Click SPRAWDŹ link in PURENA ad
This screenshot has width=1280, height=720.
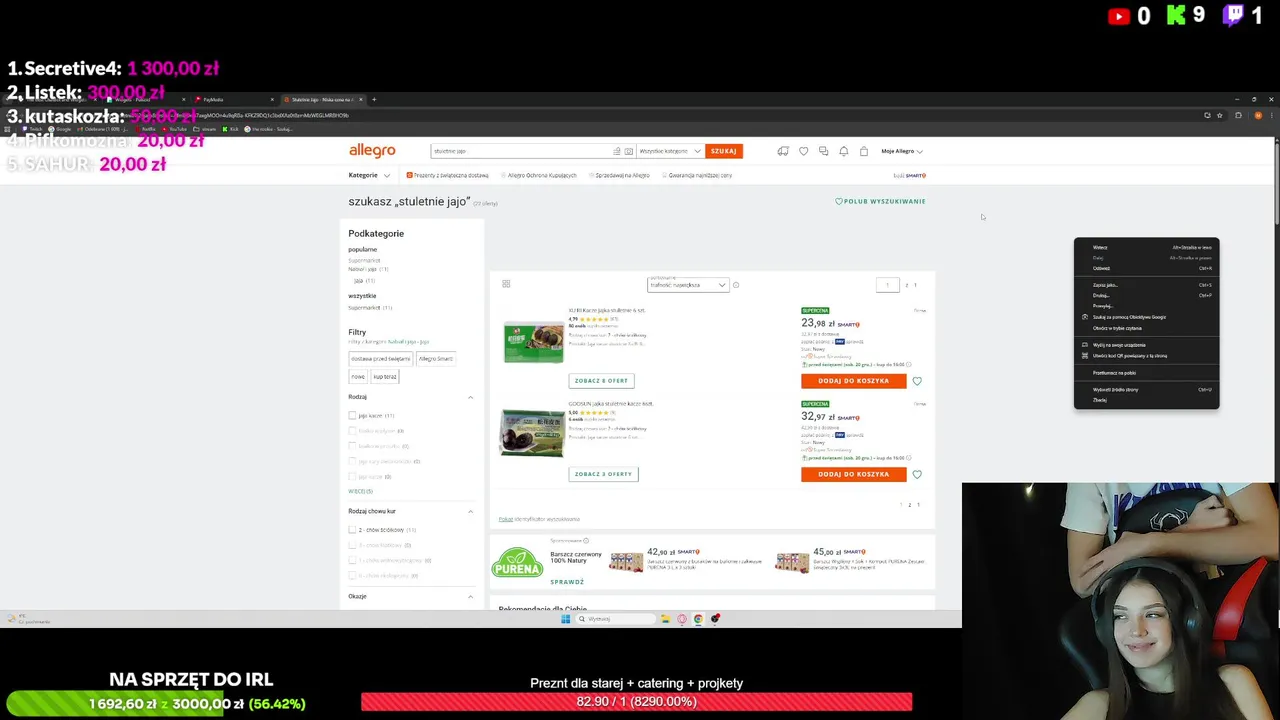point(567,582)
